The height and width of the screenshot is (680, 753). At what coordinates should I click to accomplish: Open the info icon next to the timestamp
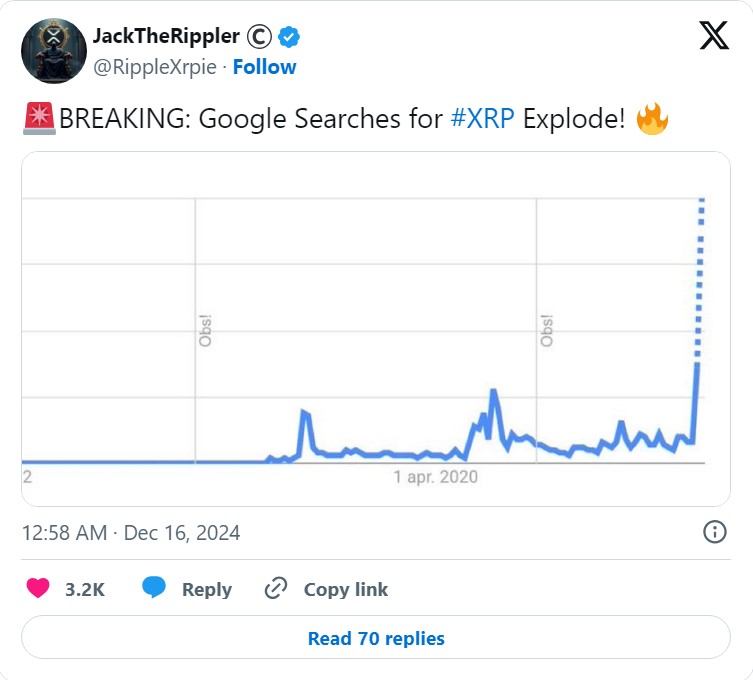pyautogui.click(x=715, y=532)
